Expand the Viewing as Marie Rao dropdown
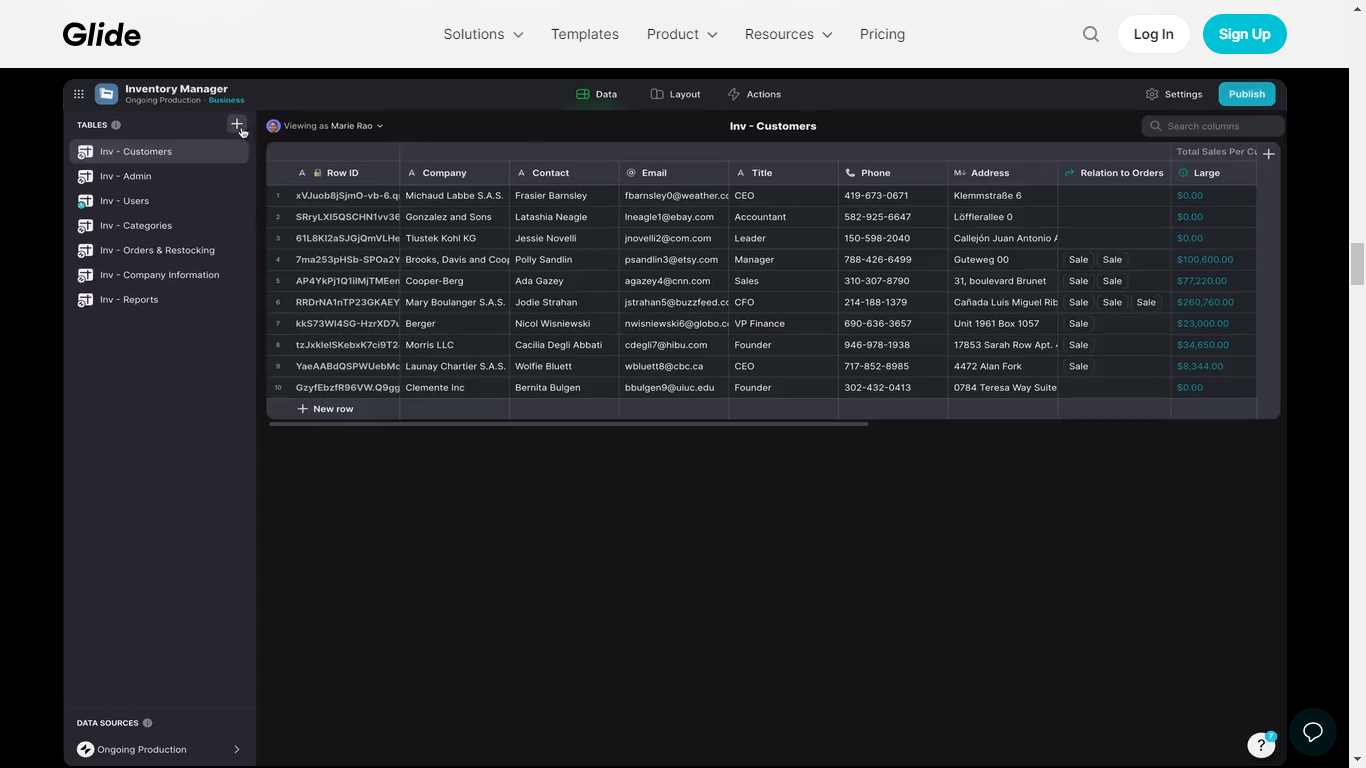Viewport: 1366px width, 768px height. pyautogui.click(x=326, y=126)
